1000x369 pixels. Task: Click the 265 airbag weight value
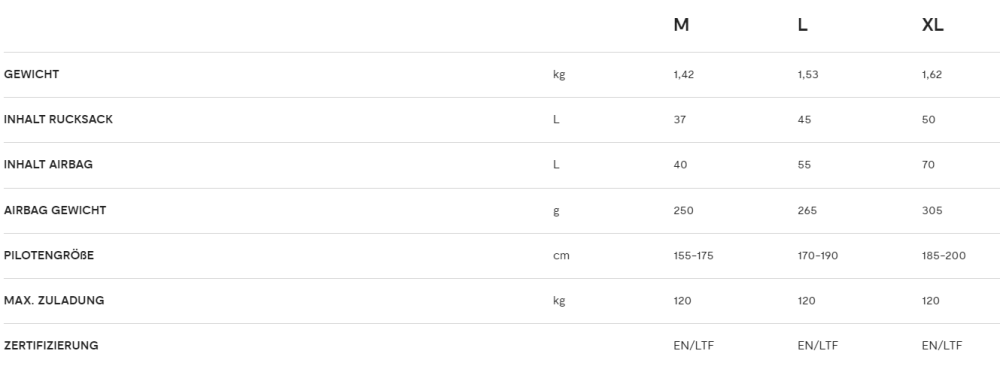[x=807, y=210]
